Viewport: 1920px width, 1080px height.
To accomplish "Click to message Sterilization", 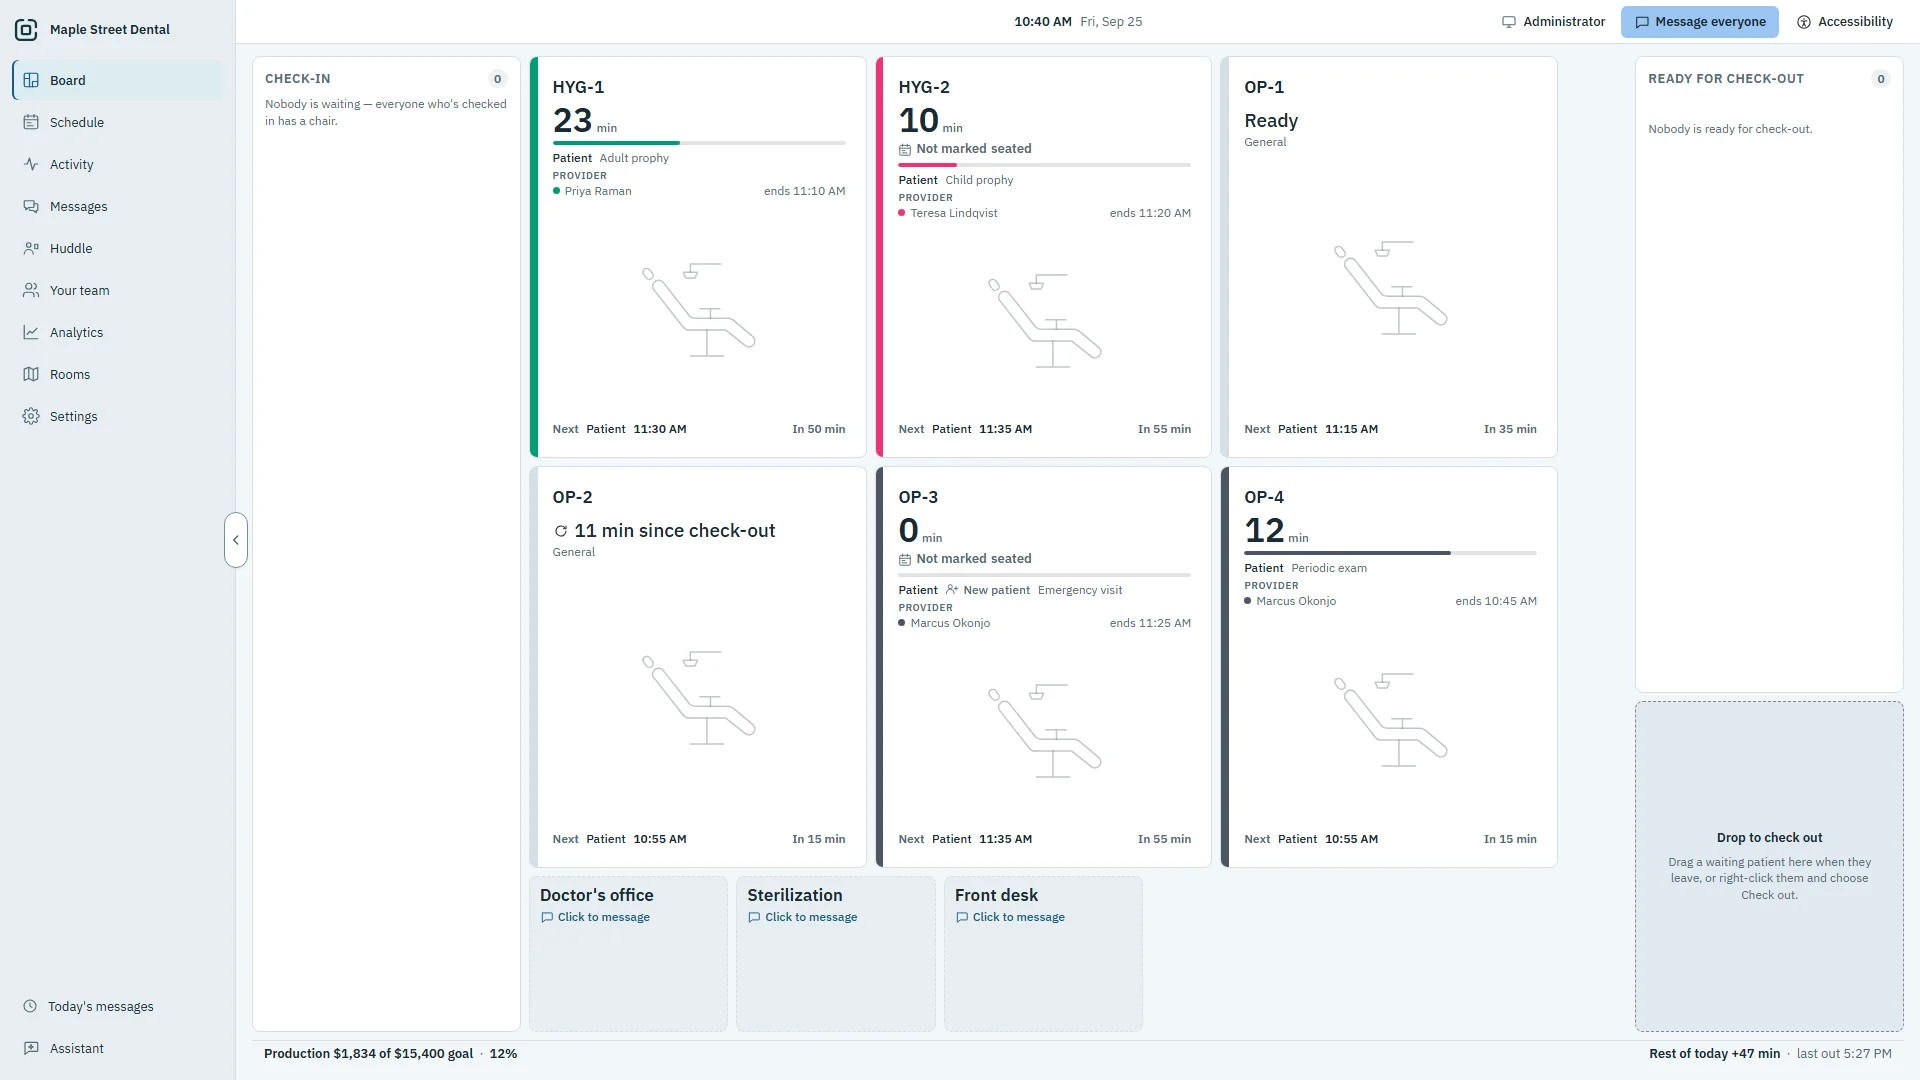I will click(802, 917).
